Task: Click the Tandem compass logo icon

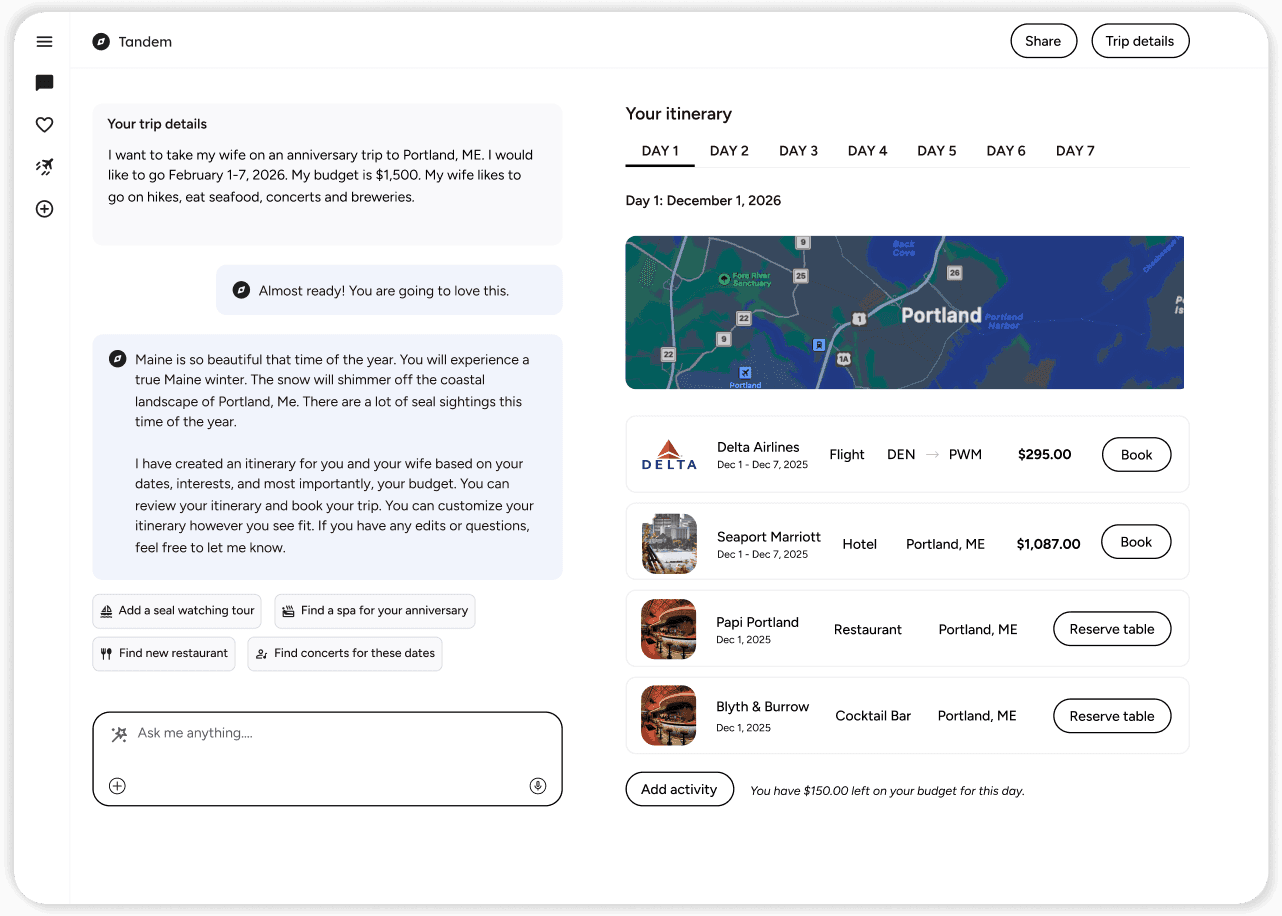Action: [101, 42]
